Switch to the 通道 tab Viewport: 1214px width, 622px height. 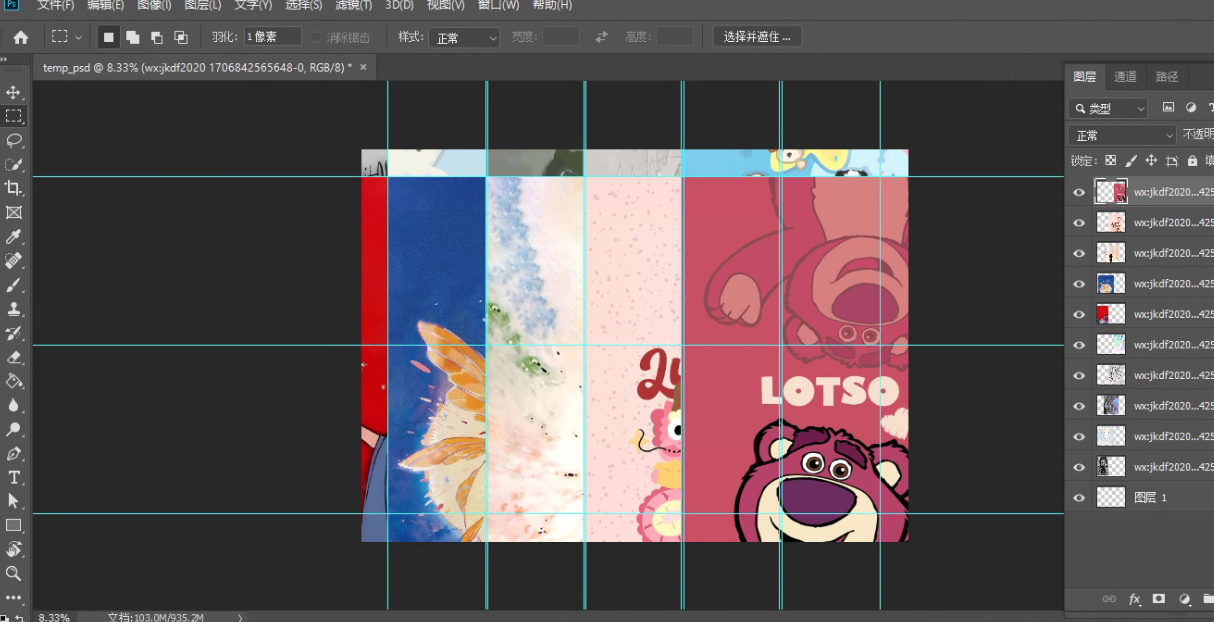click(x=1125, y=76)
